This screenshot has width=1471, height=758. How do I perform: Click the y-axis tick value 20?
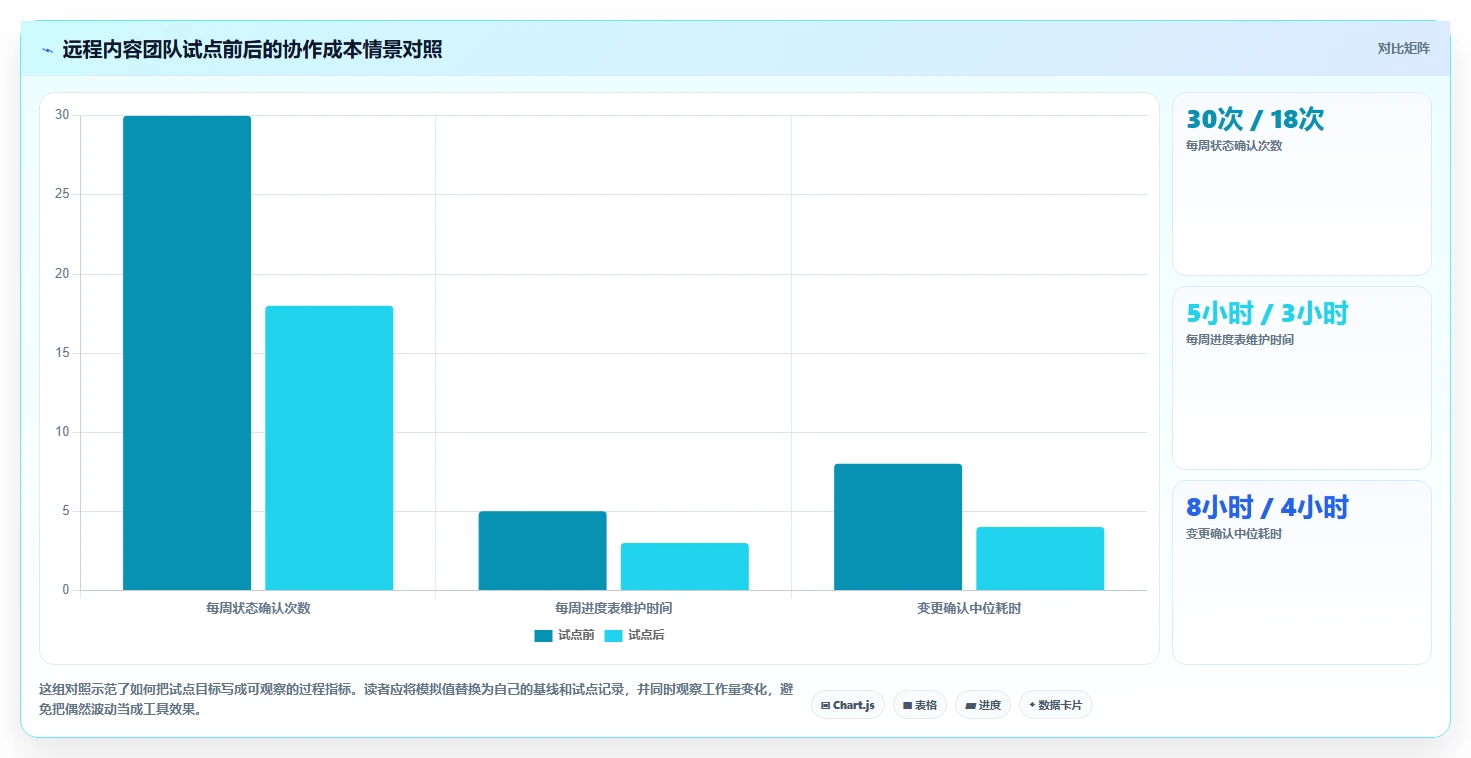62,274
